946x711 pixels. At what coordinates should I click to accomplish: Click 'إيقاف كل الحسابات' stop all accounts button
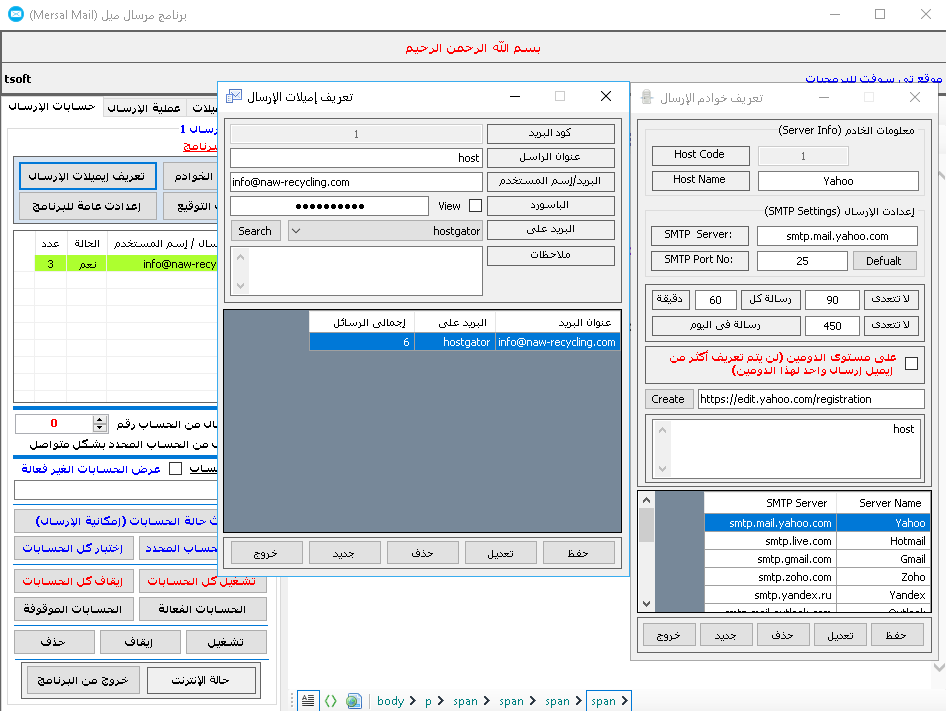tap(73, 581)
